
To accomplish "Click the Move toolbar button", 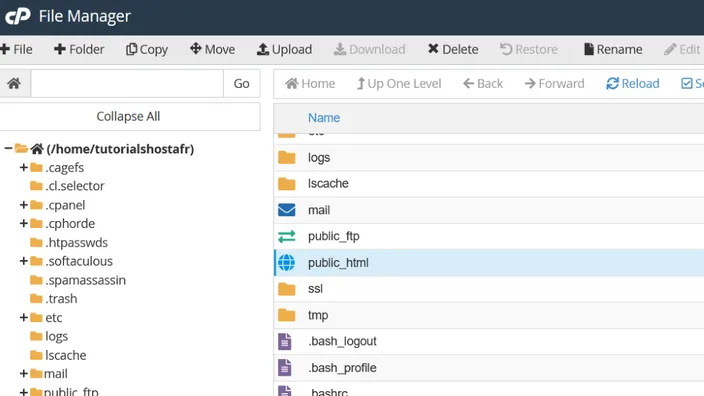I will [212, 49].
